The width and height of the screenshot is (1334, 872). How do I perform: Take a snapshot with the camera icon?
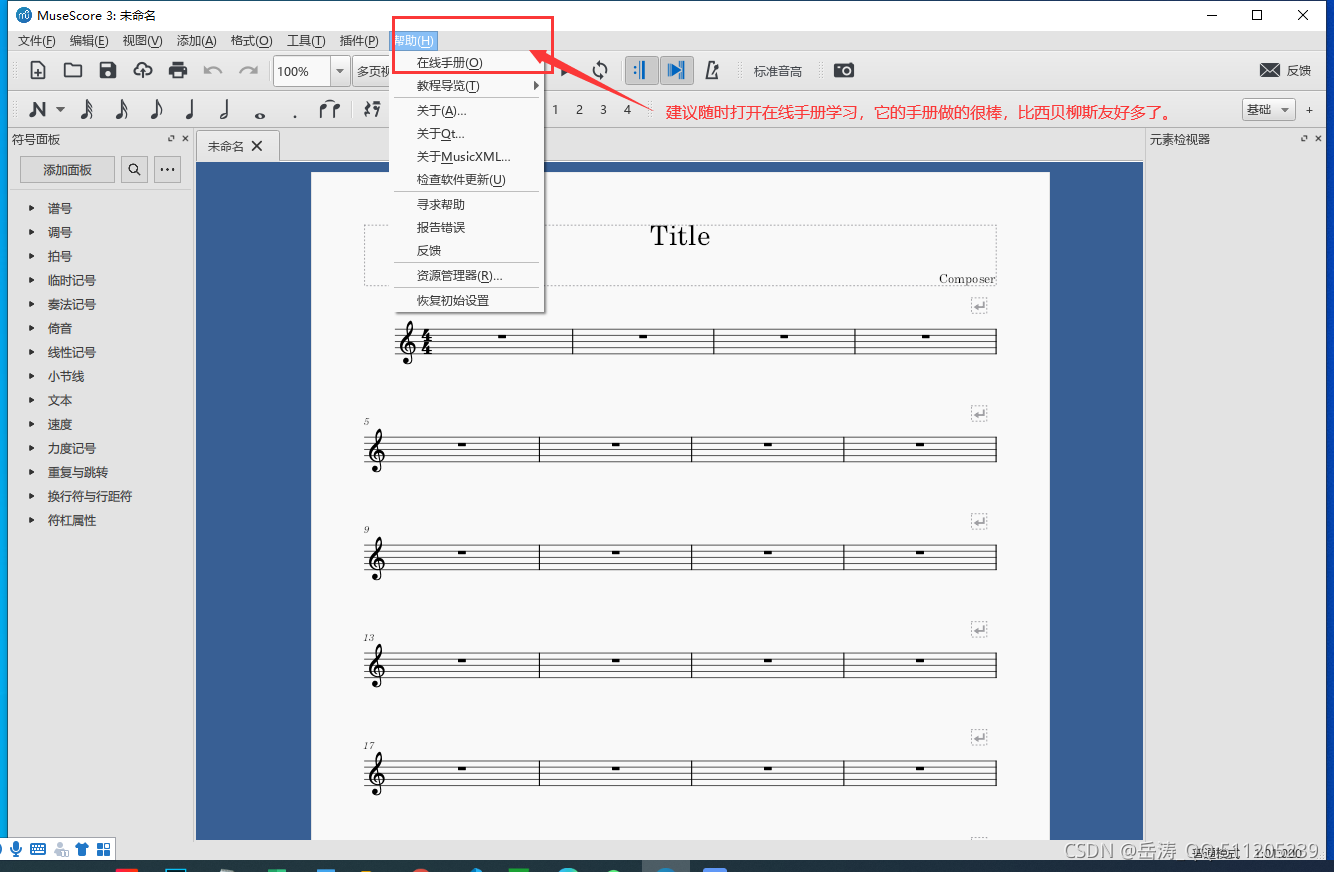pos(844,70)
